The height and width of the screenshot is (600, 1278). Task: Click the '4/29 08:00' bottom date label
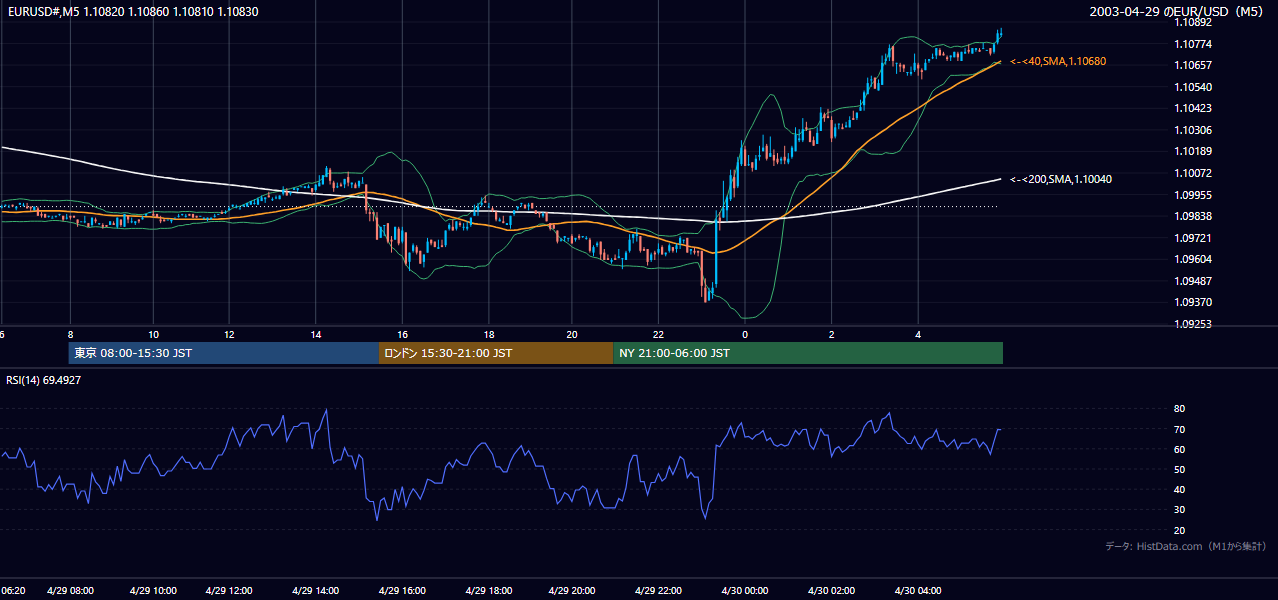[x=70, y=590]
